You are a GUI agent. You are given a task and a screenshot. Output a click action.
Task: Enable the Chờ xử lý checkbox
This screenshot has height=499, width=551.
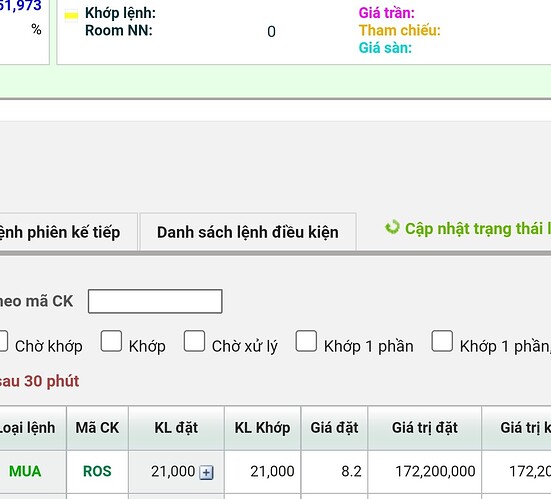point(194,341)
